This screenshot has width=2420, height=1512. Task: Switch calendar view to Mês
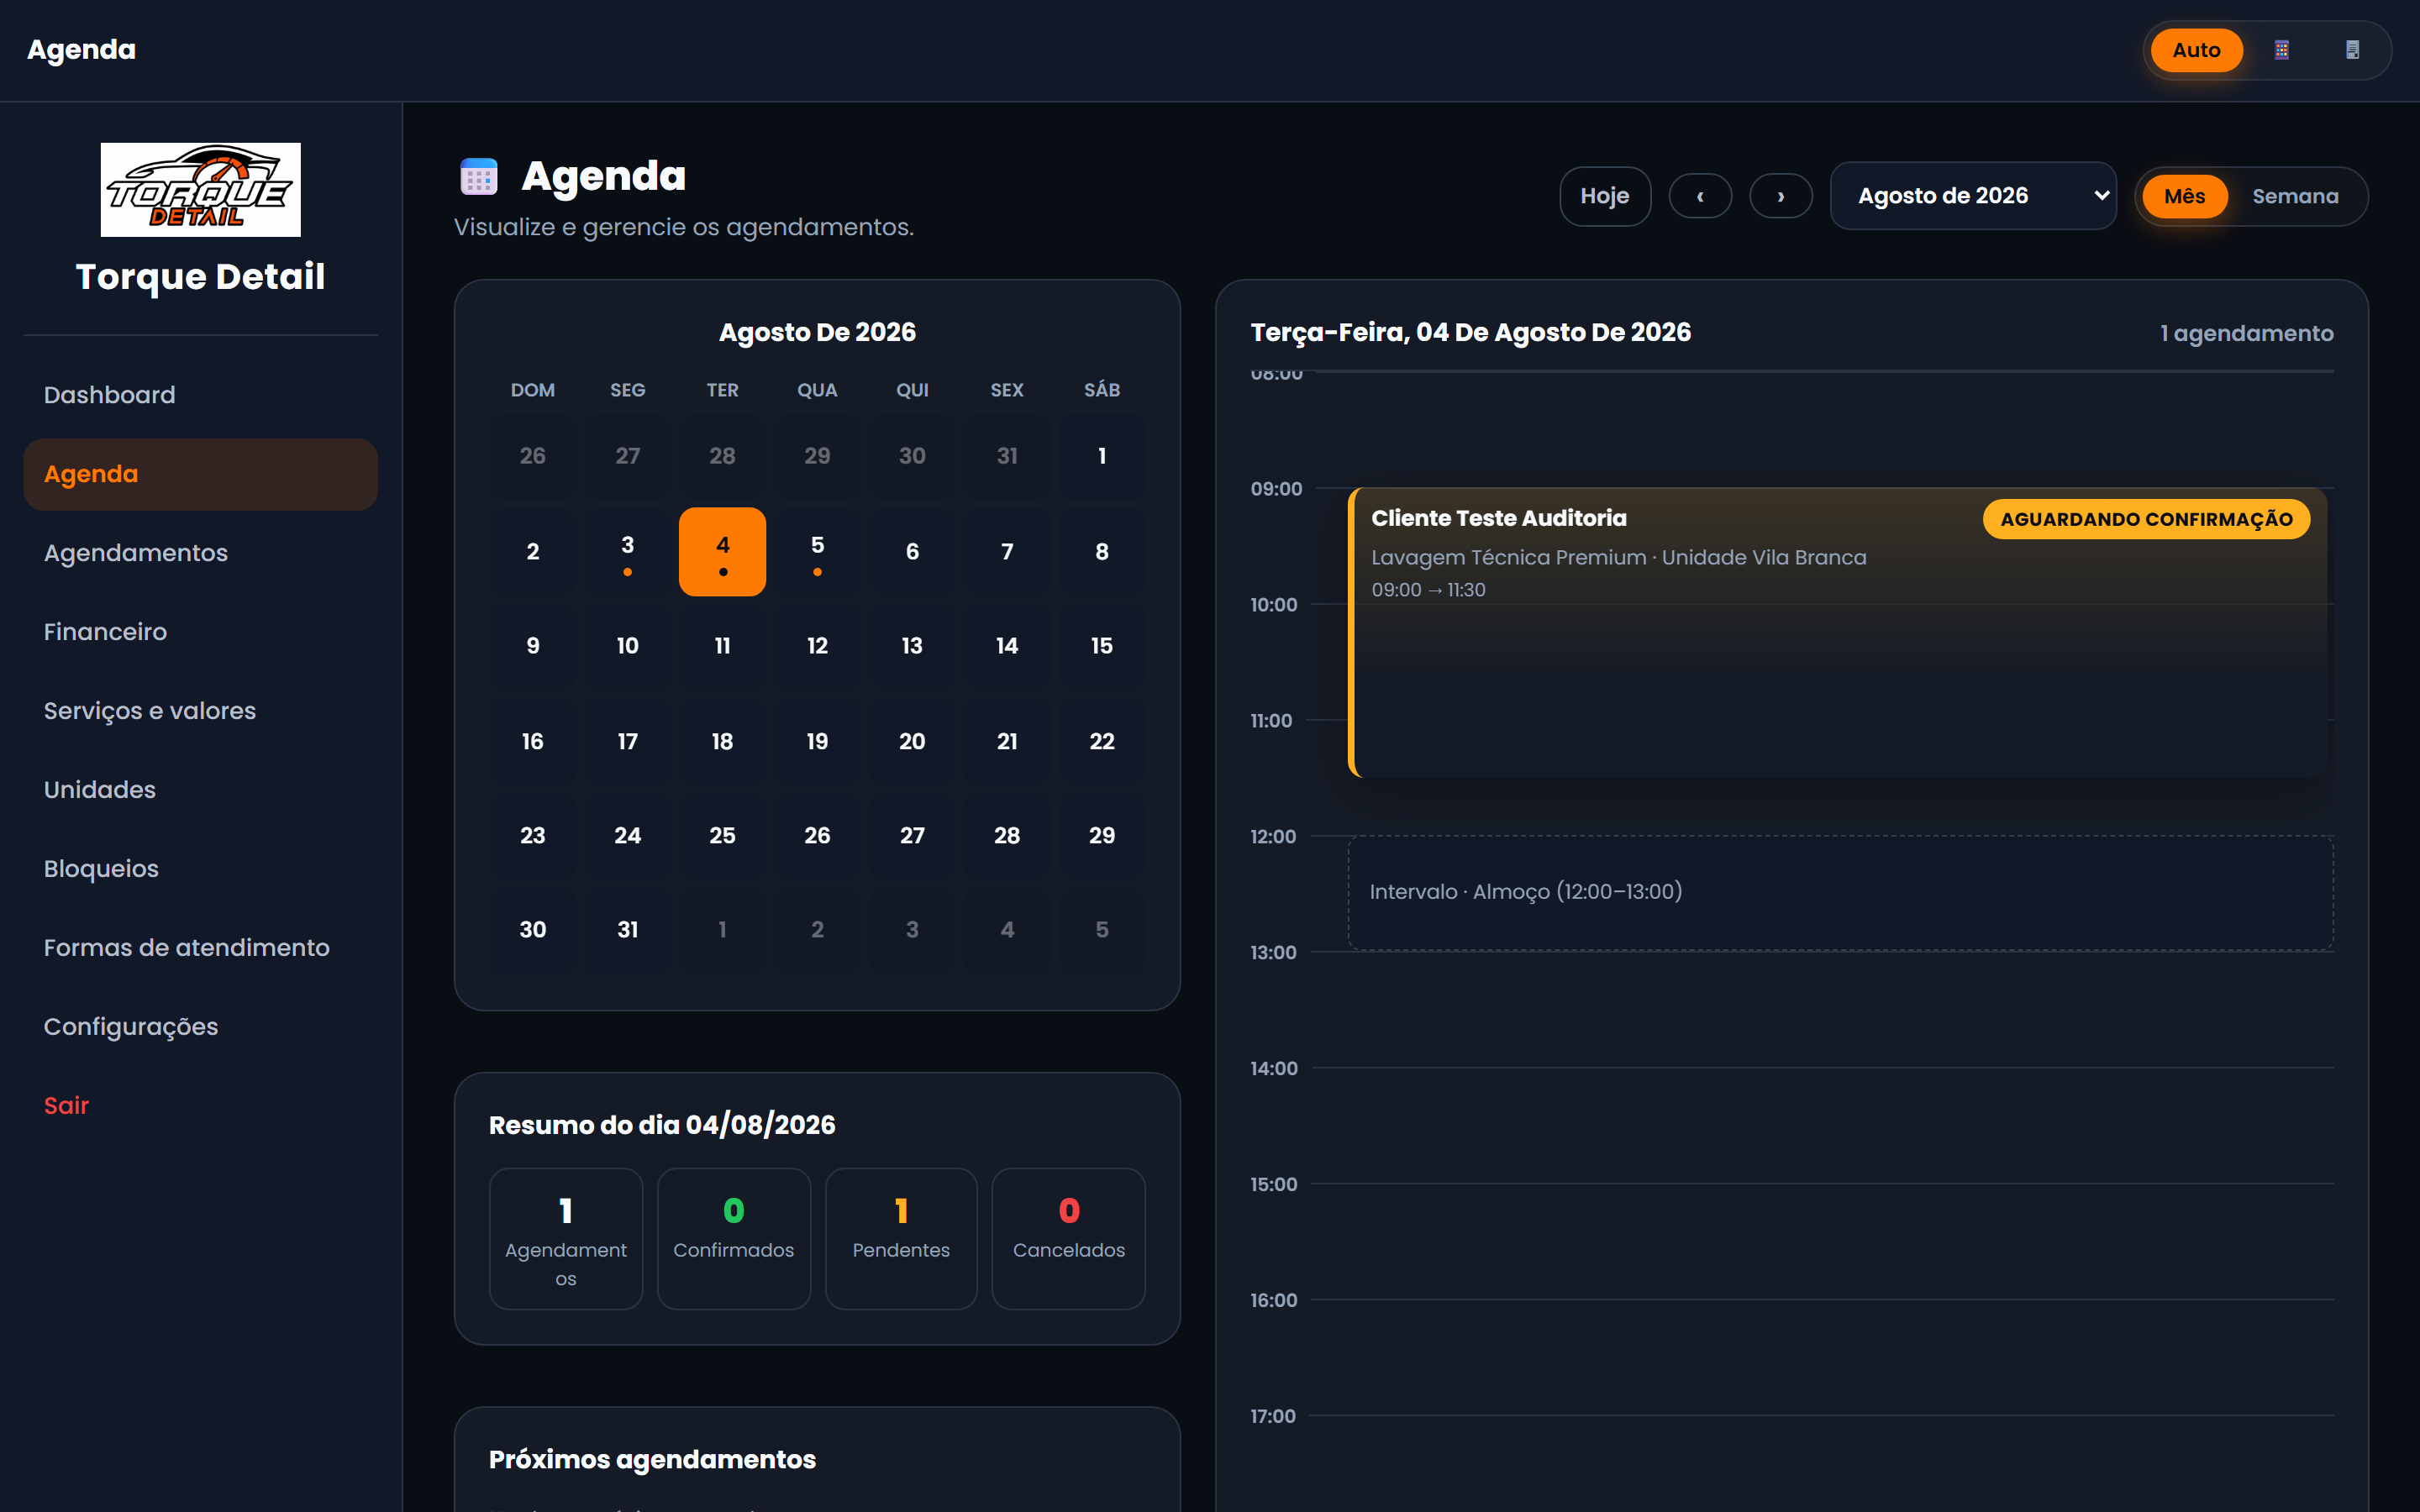(x=2184, y=196)
